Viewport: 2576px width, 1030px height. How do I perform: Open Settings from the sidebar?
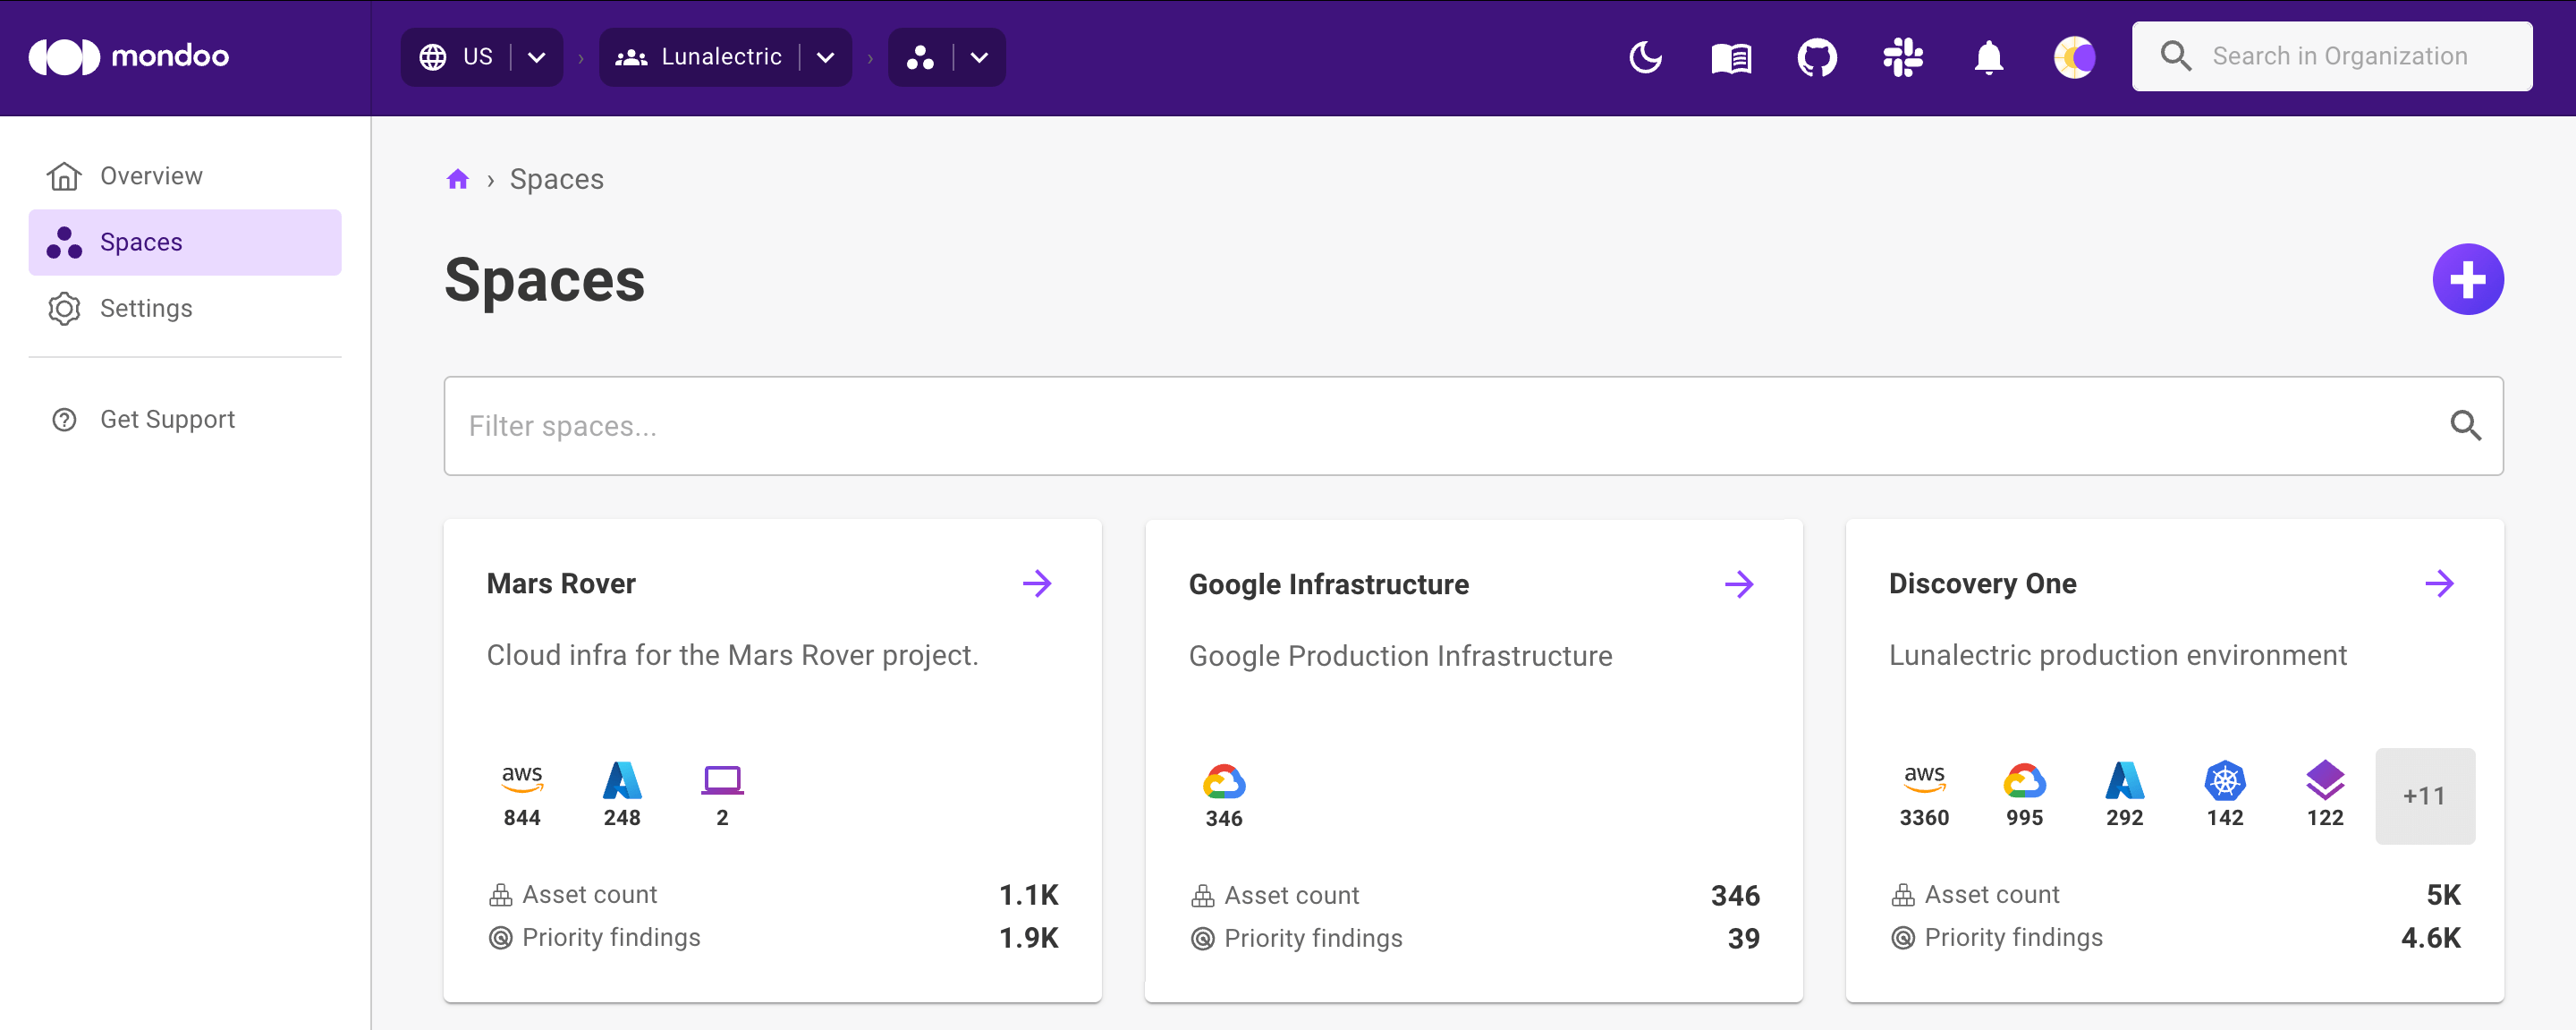(x=146, y=308)
